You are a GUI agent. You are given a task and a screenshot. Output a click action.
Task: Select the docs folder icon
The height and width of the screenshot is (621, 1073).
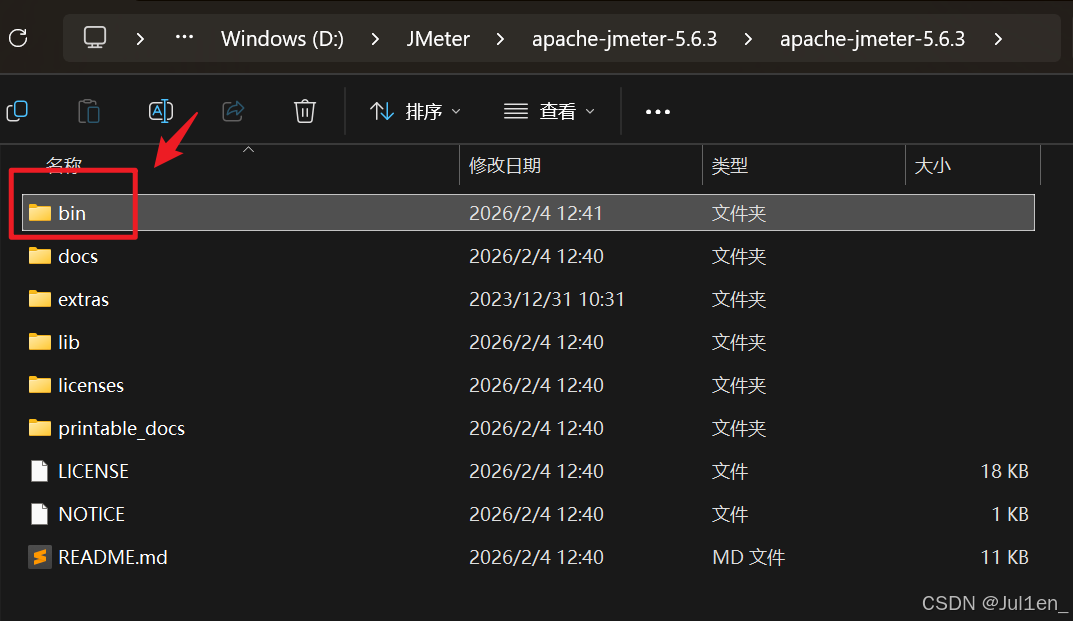pos(40,256)
